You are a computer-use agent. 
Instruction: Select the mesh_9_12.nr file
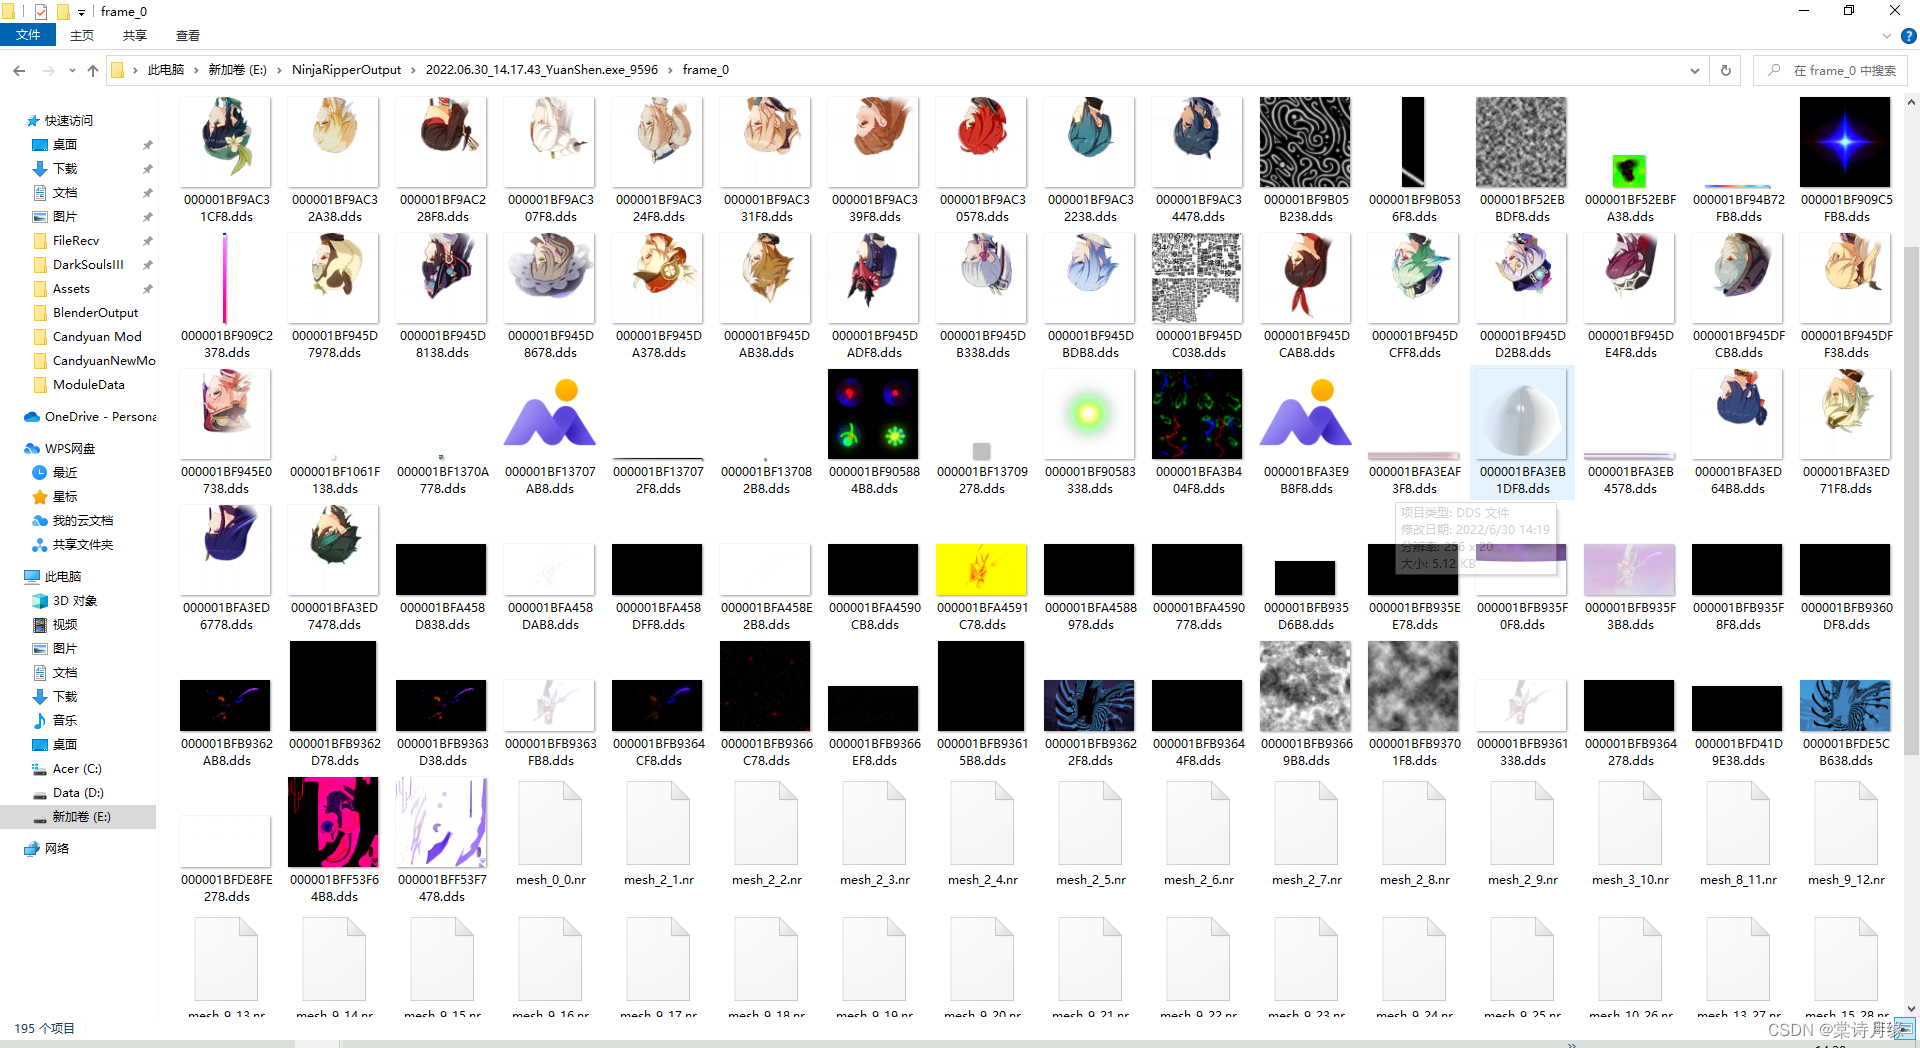tap(1846, 834)
